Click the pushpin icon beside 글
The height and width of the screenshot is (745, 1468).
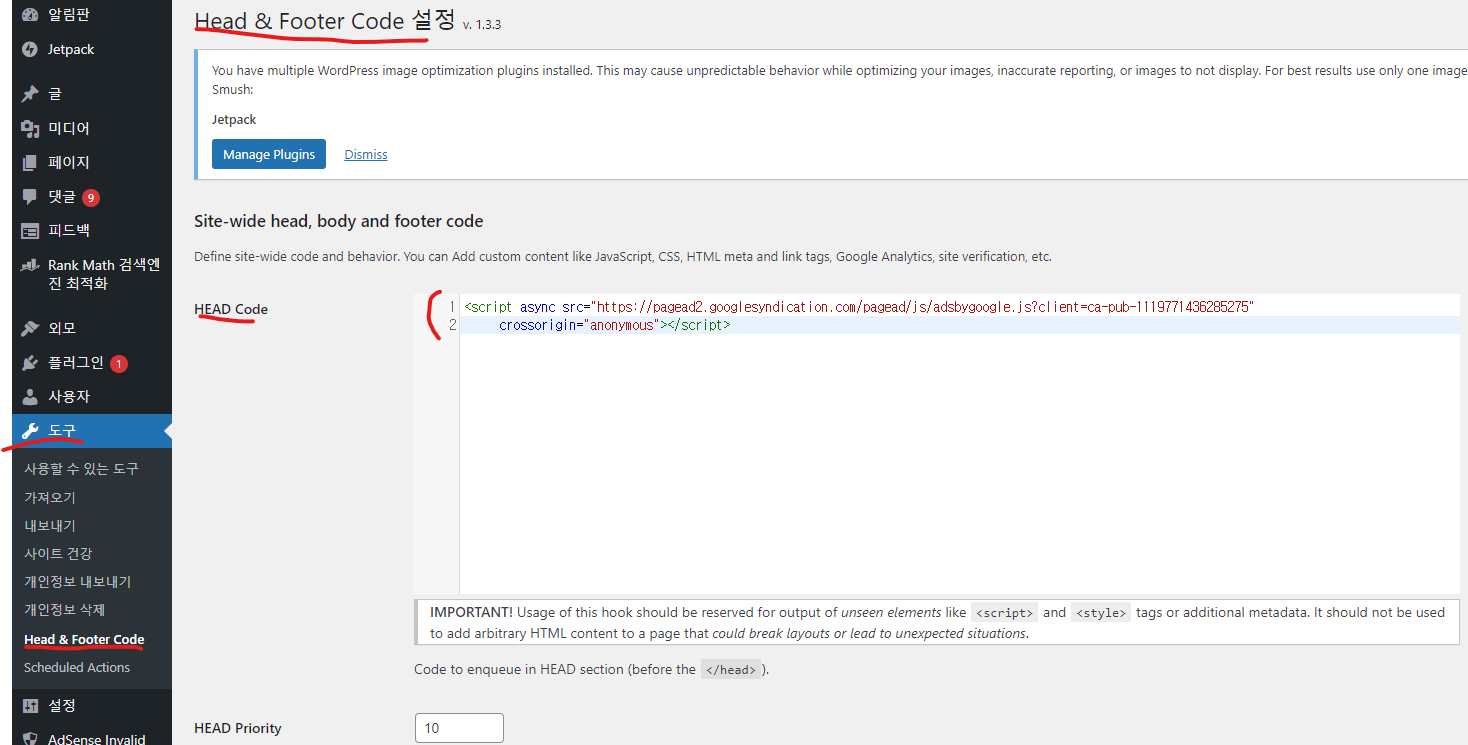coord(30,93)
